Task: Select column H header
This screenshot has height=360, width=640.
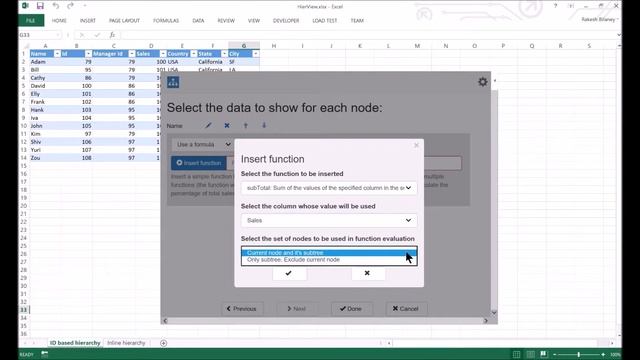Action: 274,46
